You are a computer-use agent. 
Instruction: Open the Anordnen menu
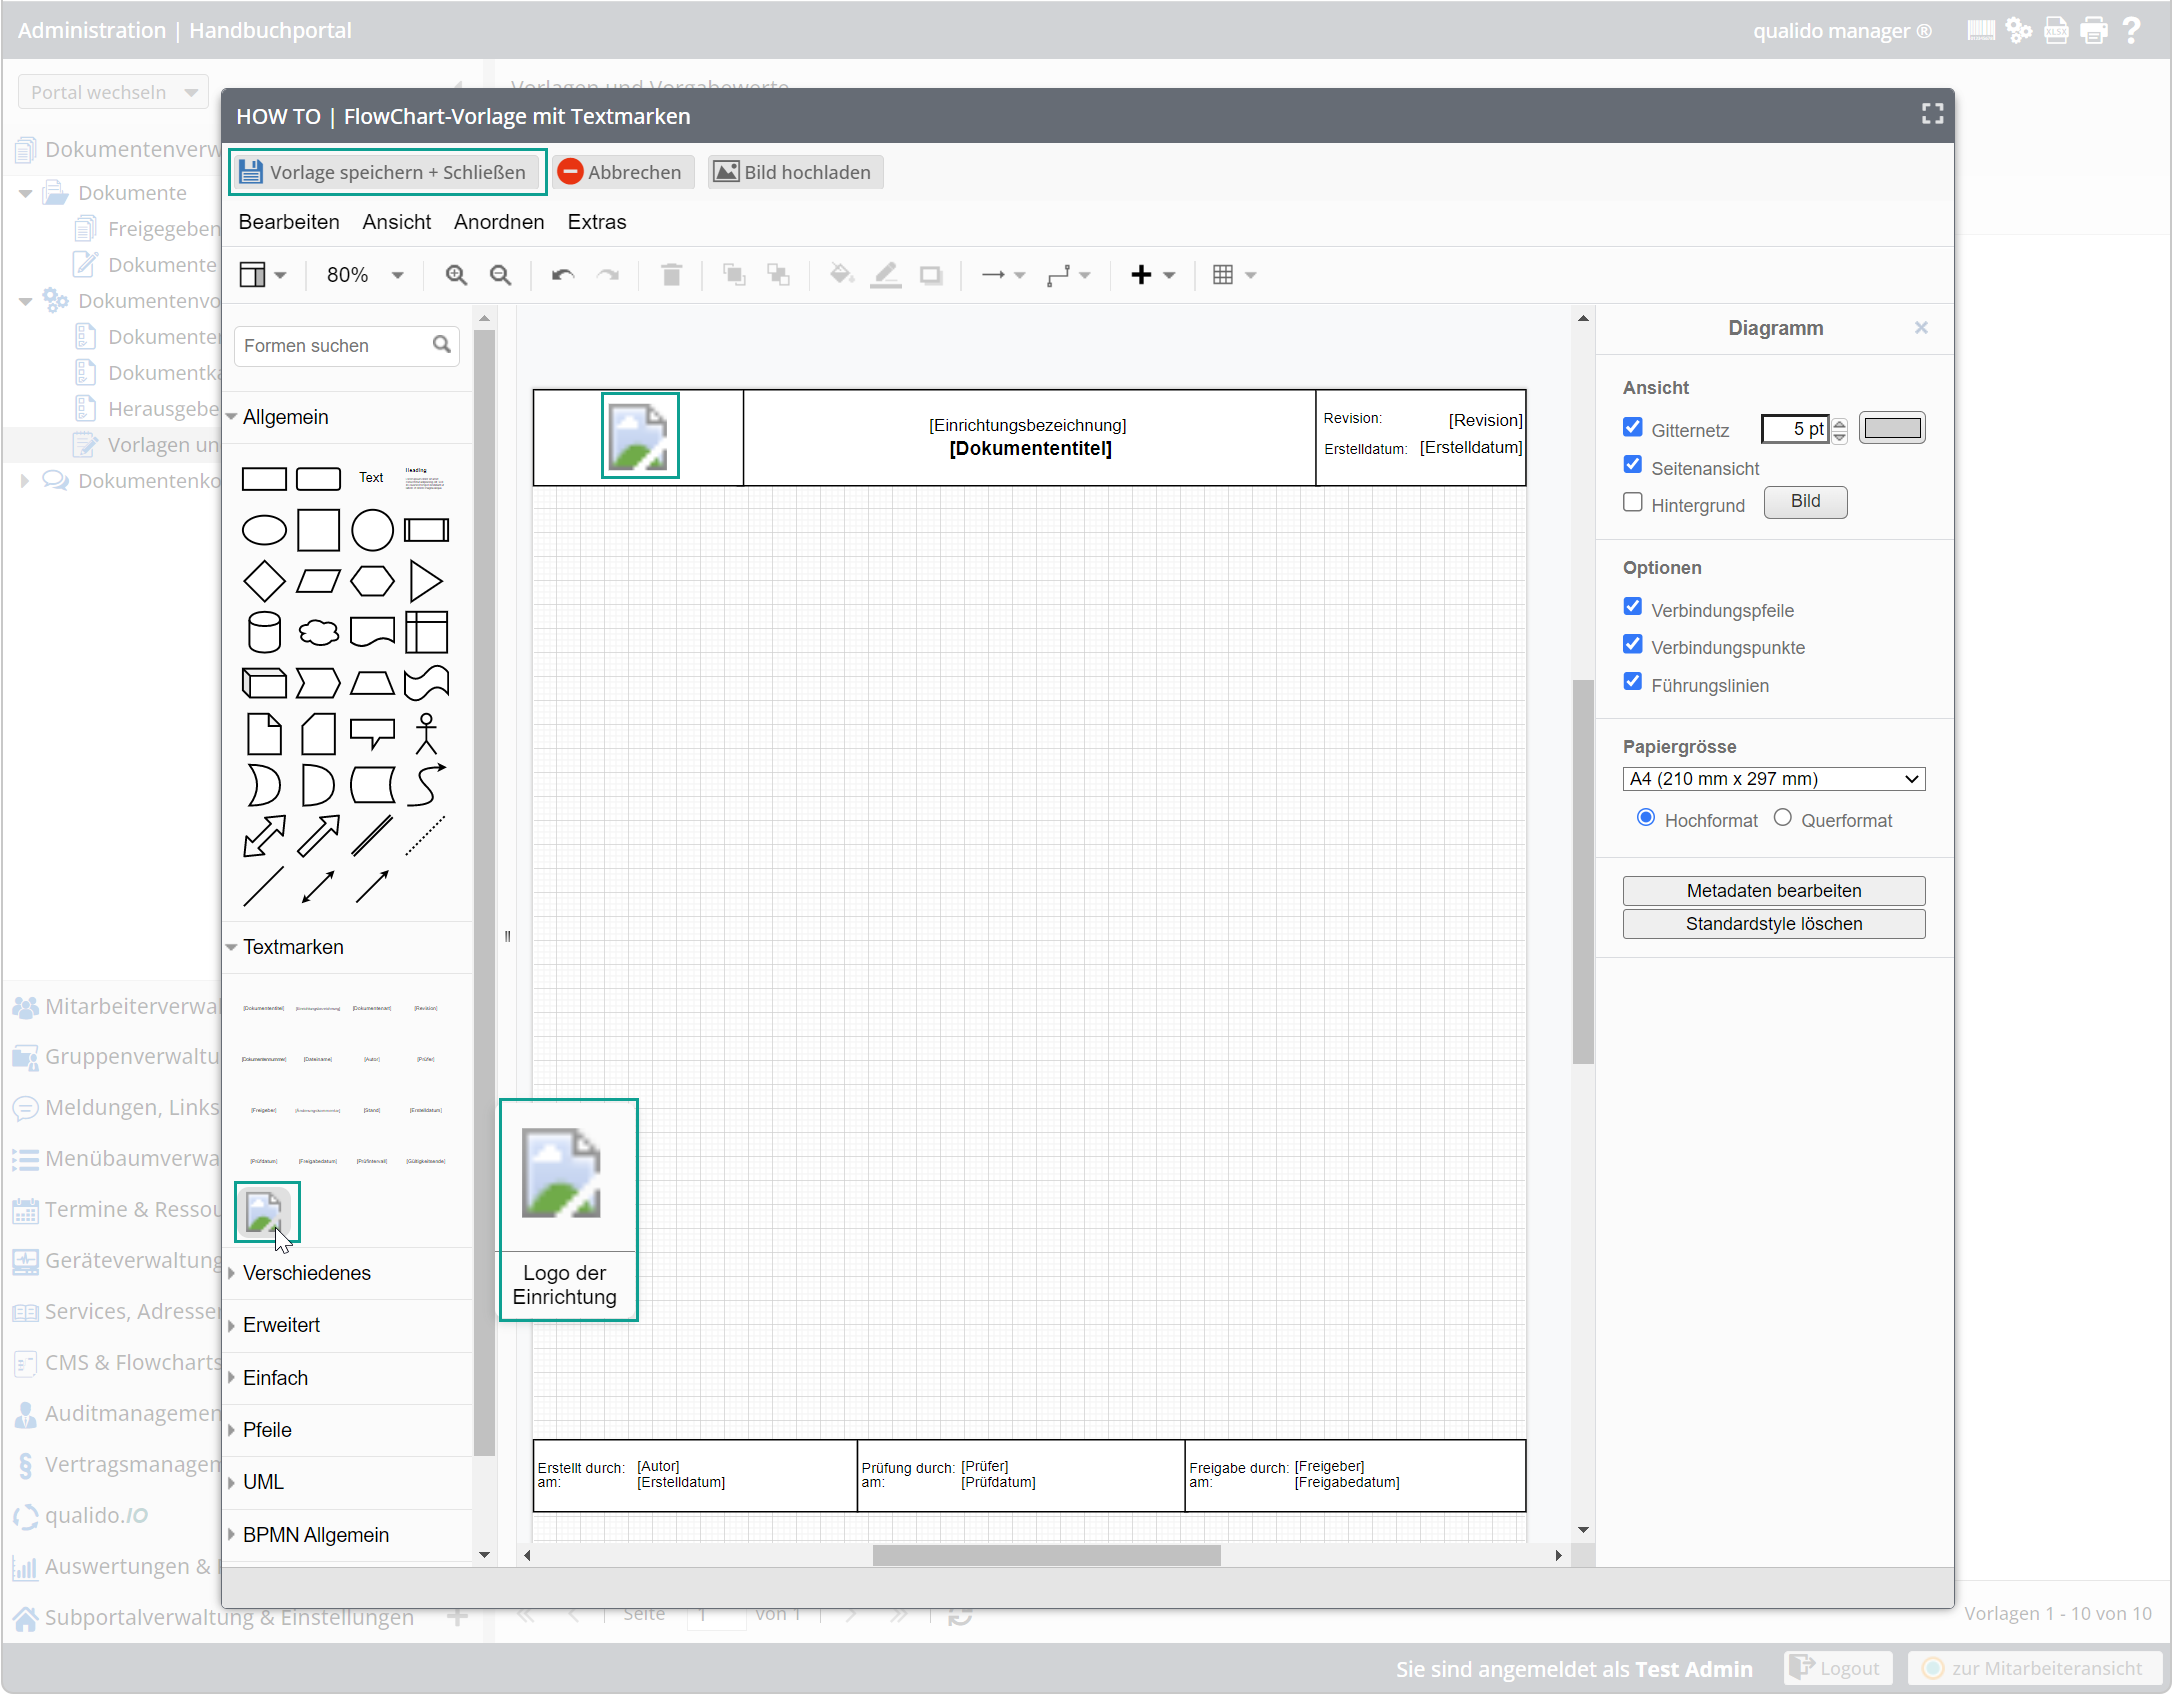pos(499,222)
